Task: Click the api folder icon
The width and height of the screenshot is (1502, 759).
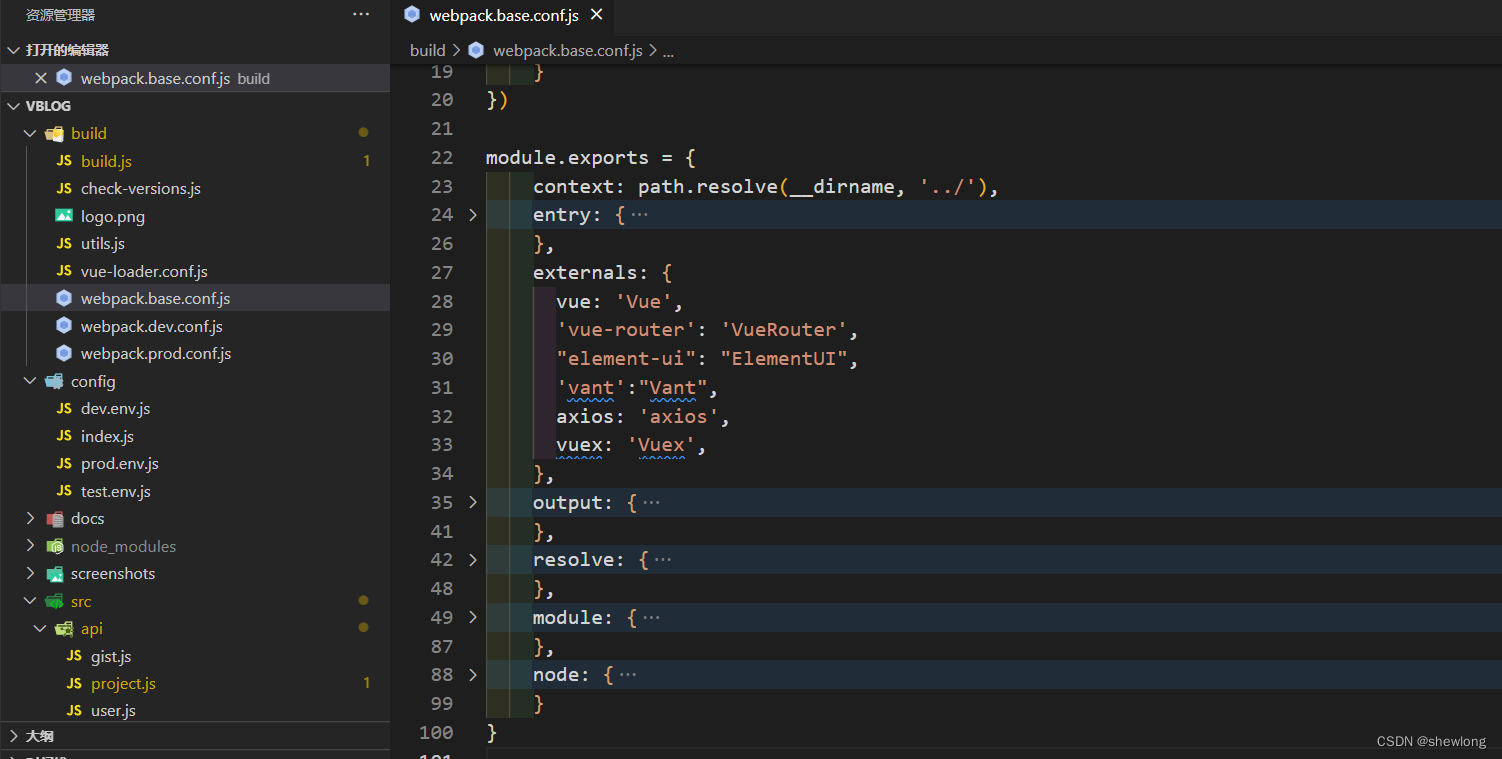Action: pos(65,628)
